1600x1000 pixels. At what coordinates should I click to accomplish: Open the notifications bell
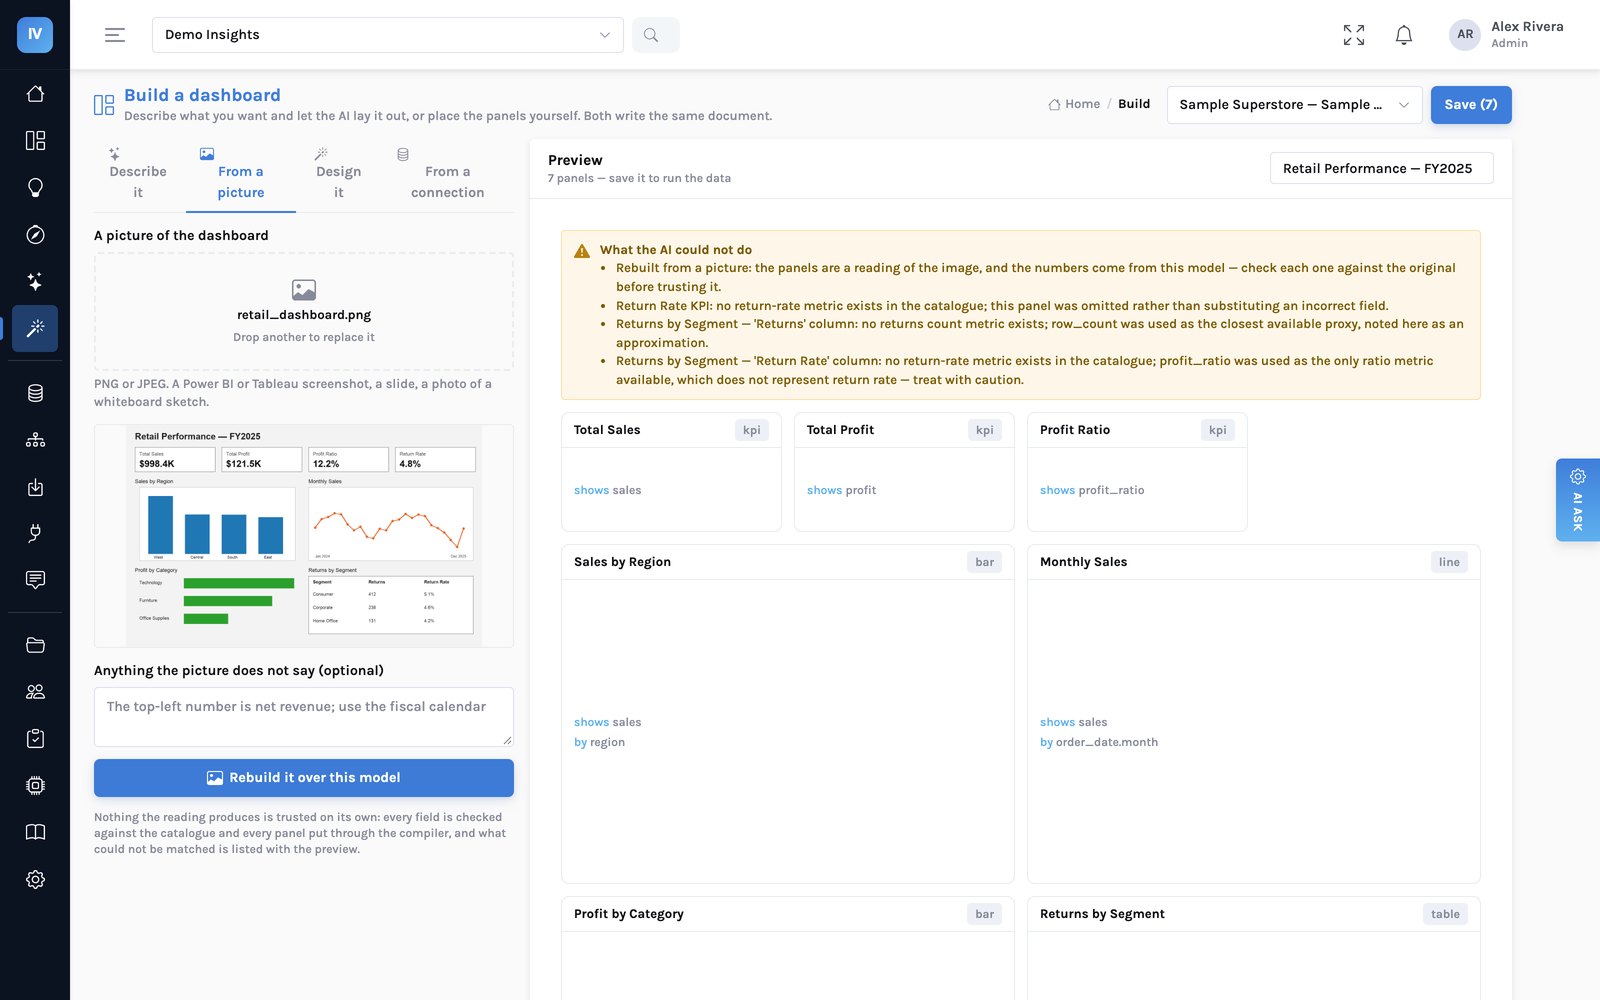point(1404,35)
